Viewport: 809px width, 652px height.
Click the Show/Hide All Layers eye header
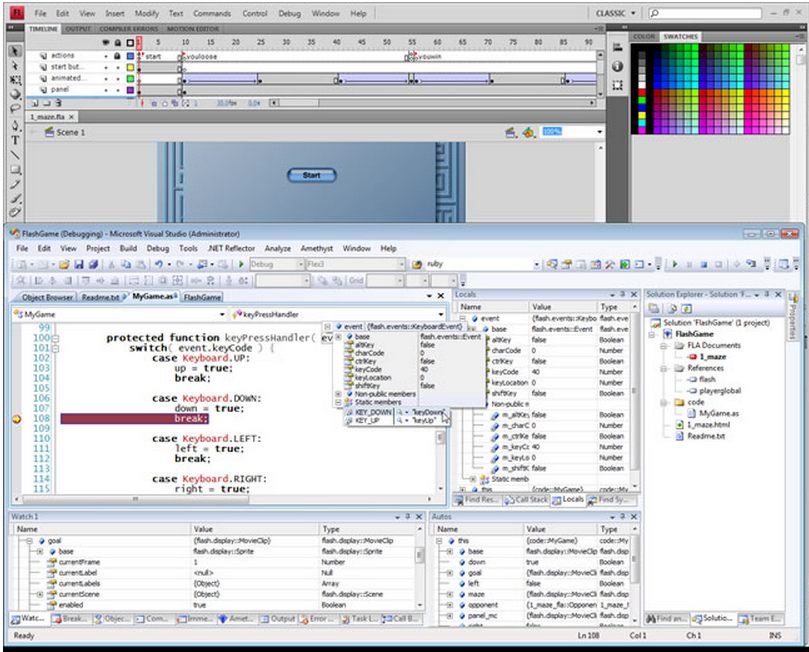106,42
